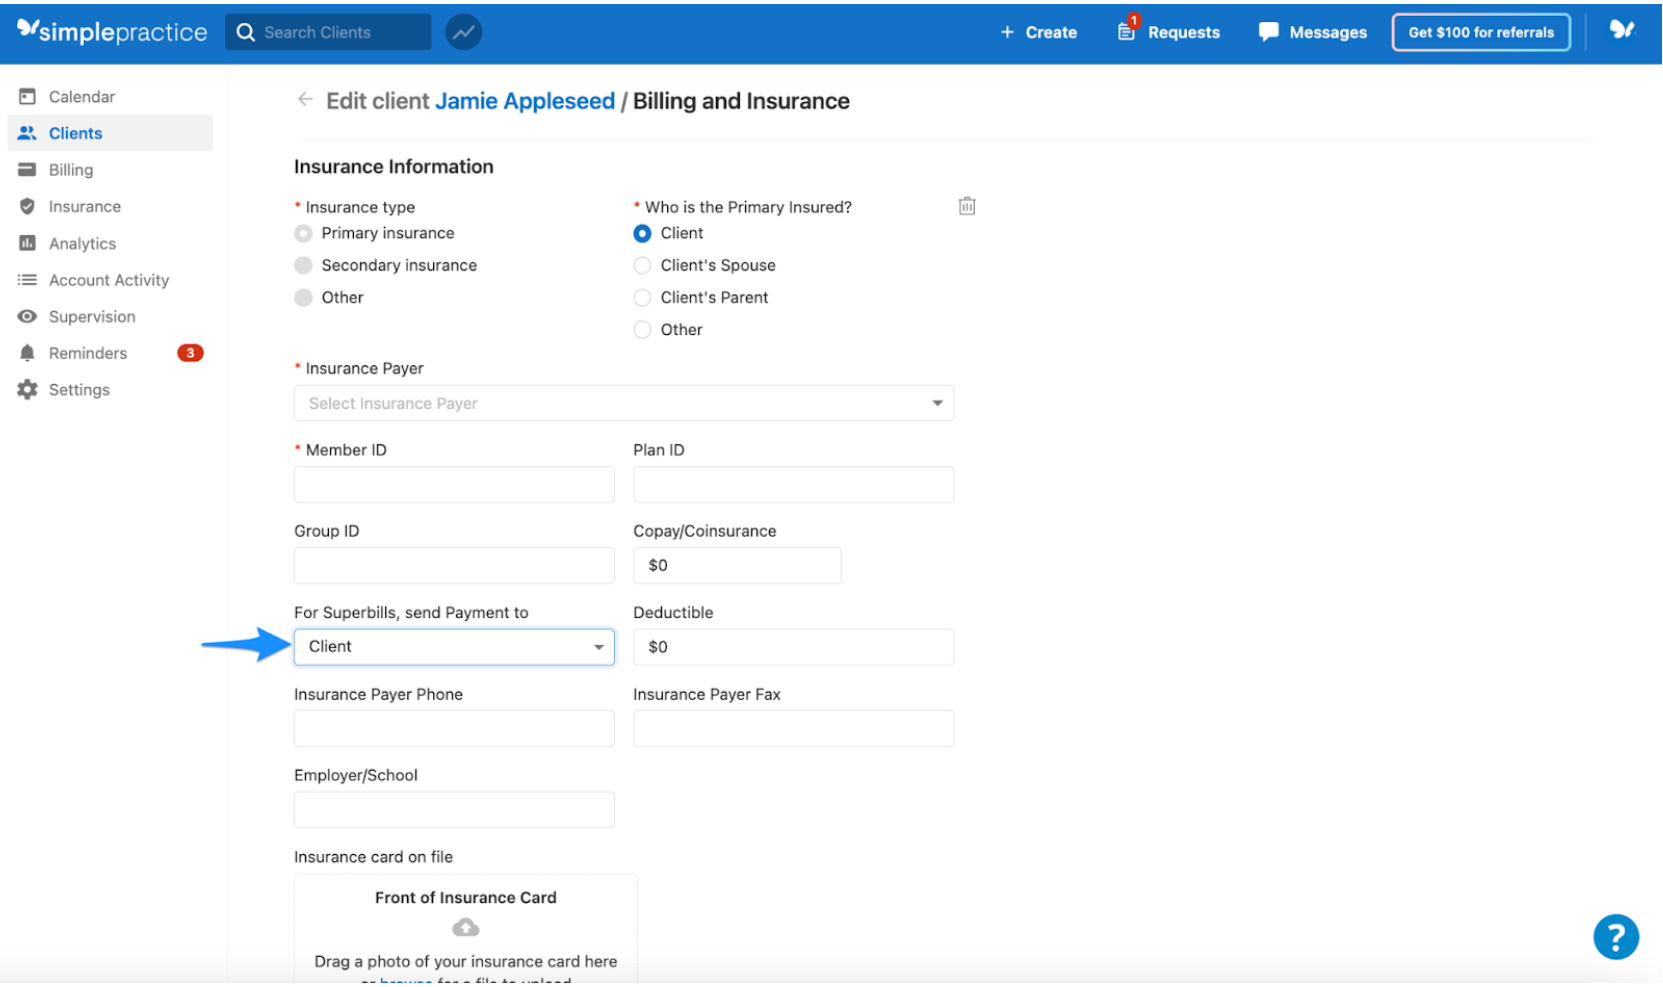Open Jamie Appleseed client profile link
The width and height of the screenshot is (1663, 987).
coord(524,100)
